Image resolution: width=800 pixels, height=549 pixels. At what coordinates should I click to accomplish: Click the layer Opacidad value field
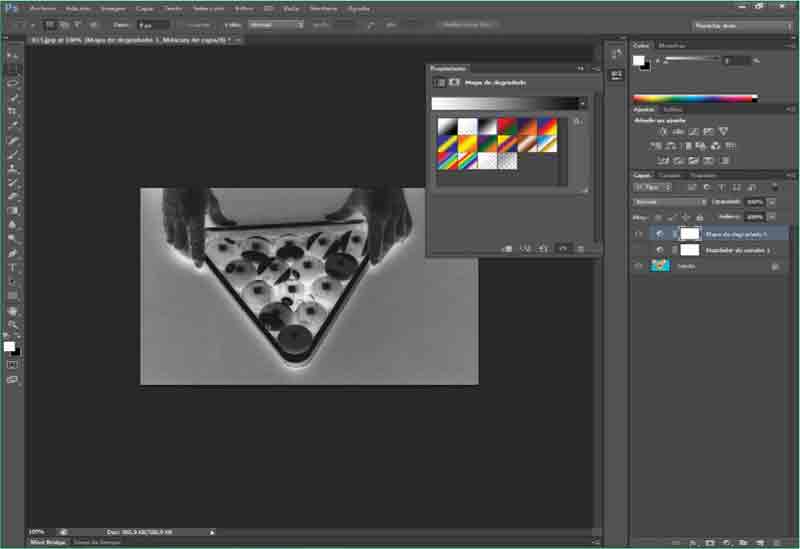click(754, 202)
